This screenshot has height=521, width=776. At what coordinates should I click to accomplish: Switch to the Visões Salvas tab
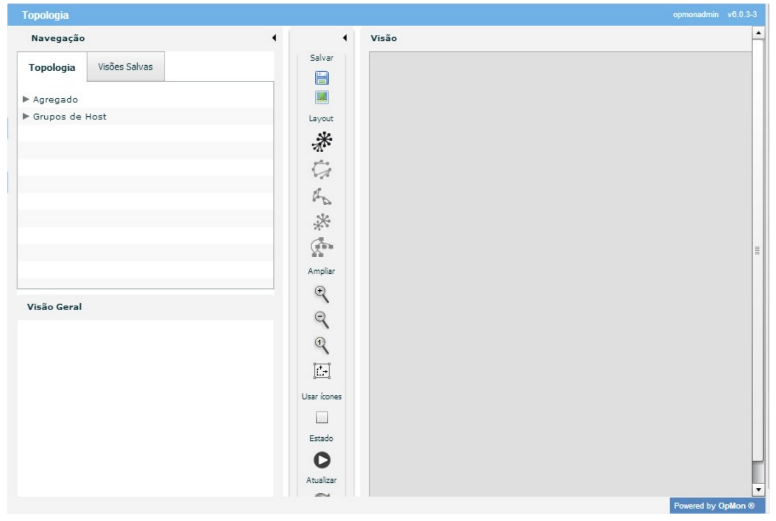[x=125, y=66]
